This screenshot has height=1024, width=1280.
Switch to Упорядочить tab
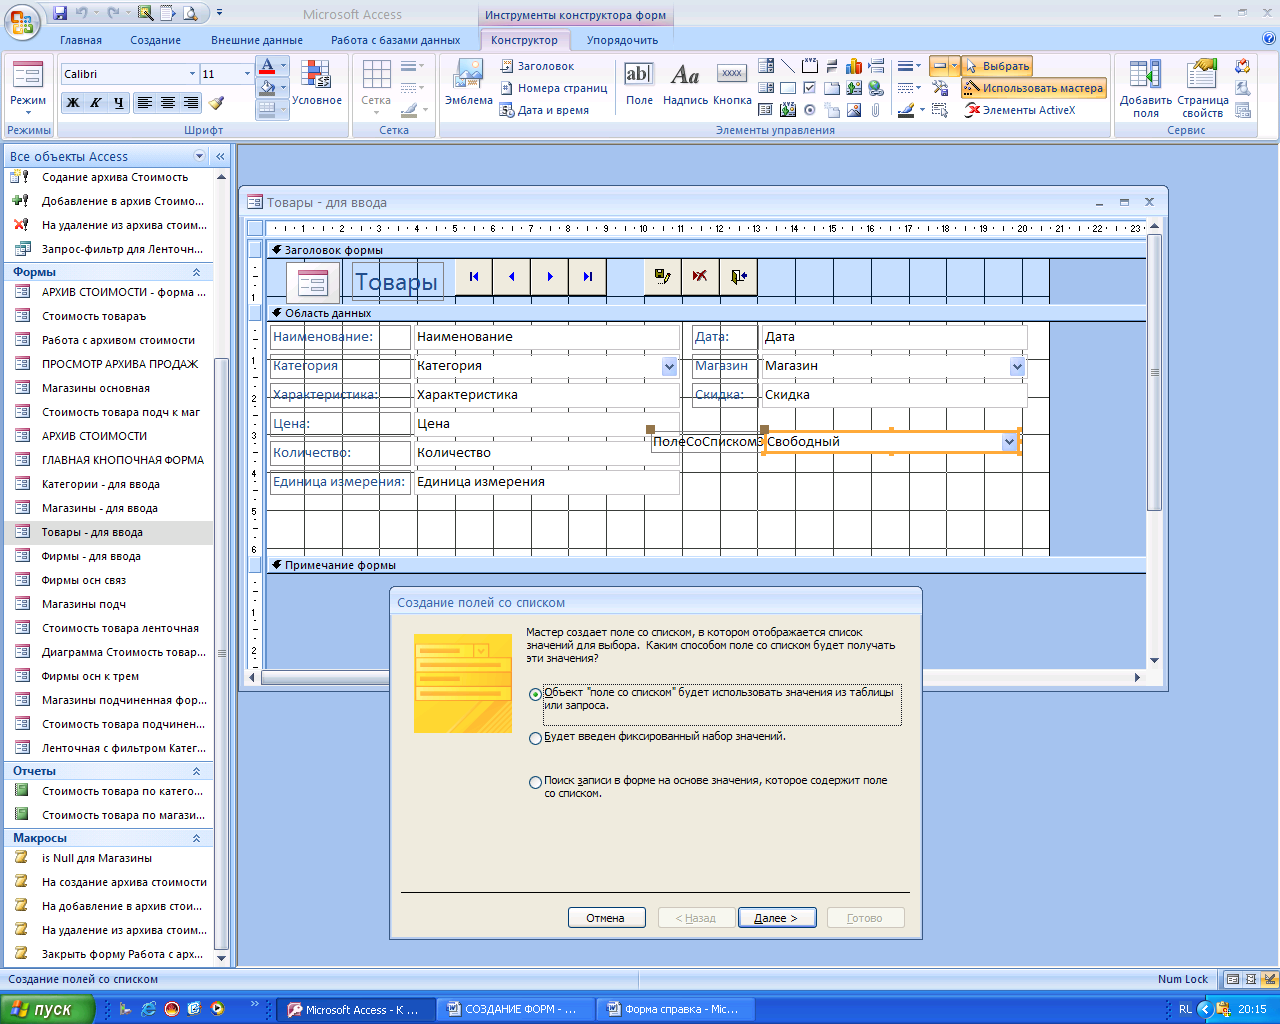622,40
